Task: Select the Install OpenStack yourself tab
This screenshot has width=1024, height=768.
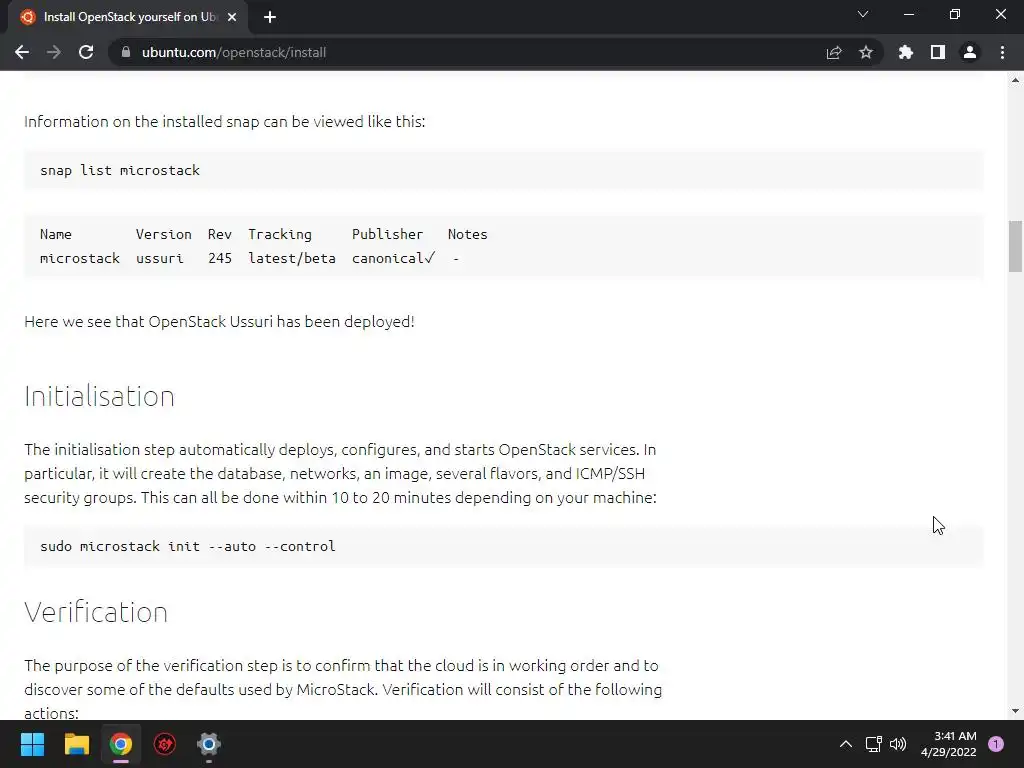Action: (x=128, y=17)
